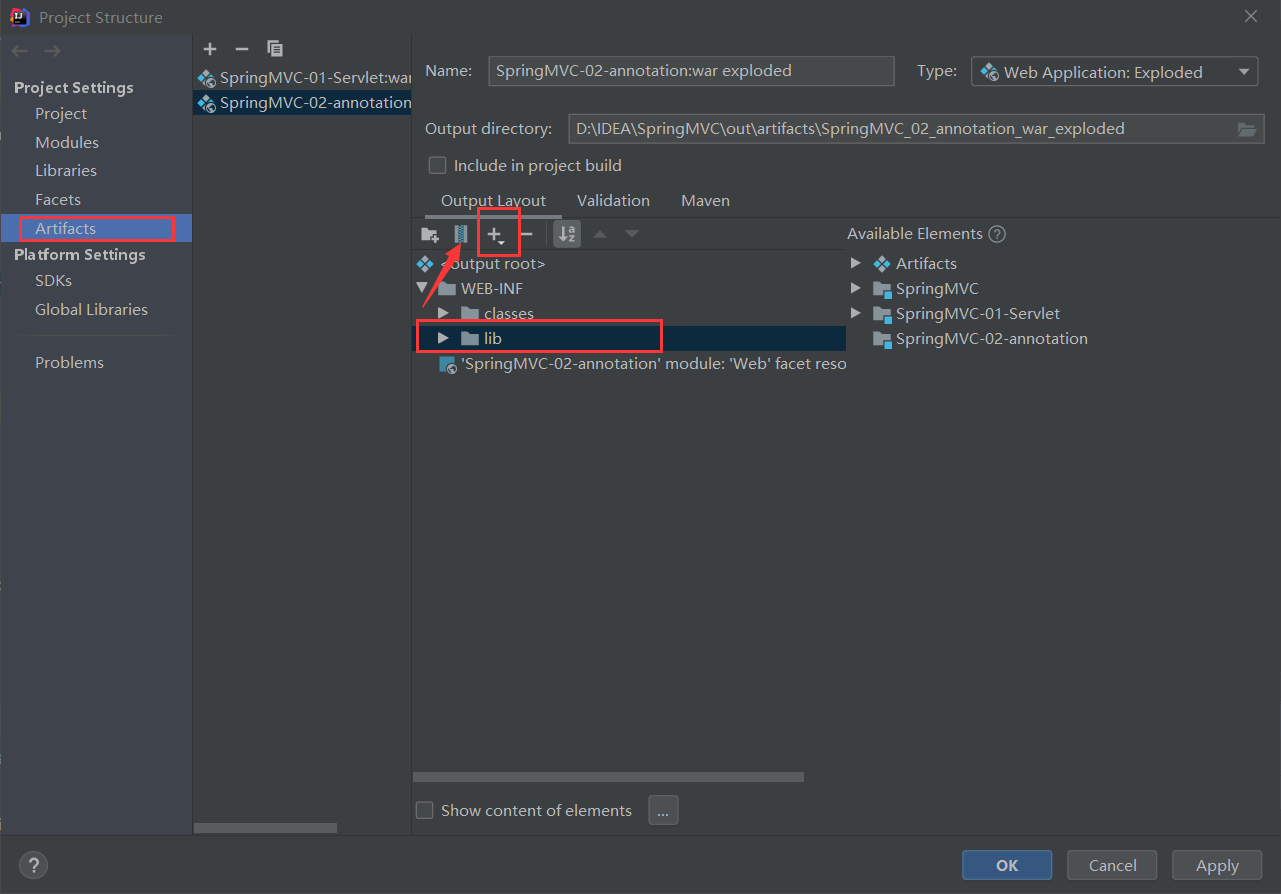
Task: Remove selected artifact with minus icon
Action: click(x=241, y=49)
